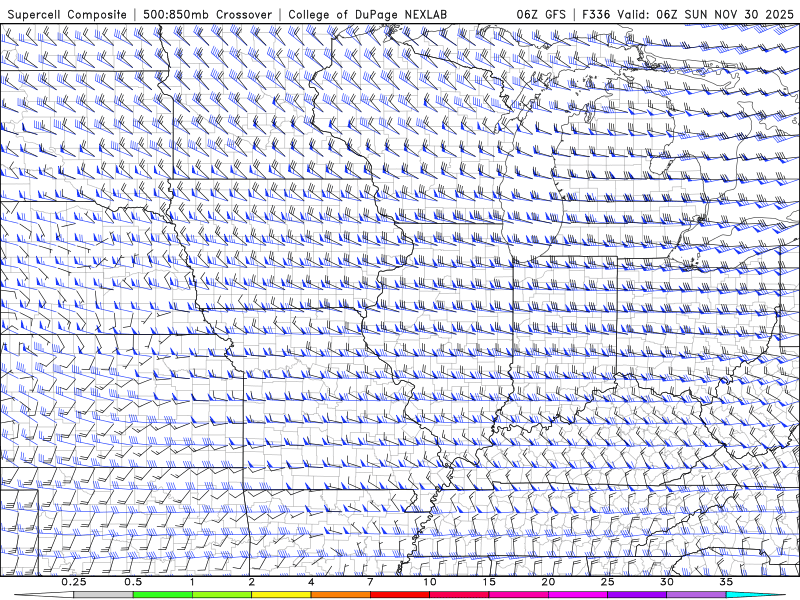Image resolution: width=800 pixels, height=600 pixels.
Task: Click the 4 value on the color scale
Action: tap(311, 582)
